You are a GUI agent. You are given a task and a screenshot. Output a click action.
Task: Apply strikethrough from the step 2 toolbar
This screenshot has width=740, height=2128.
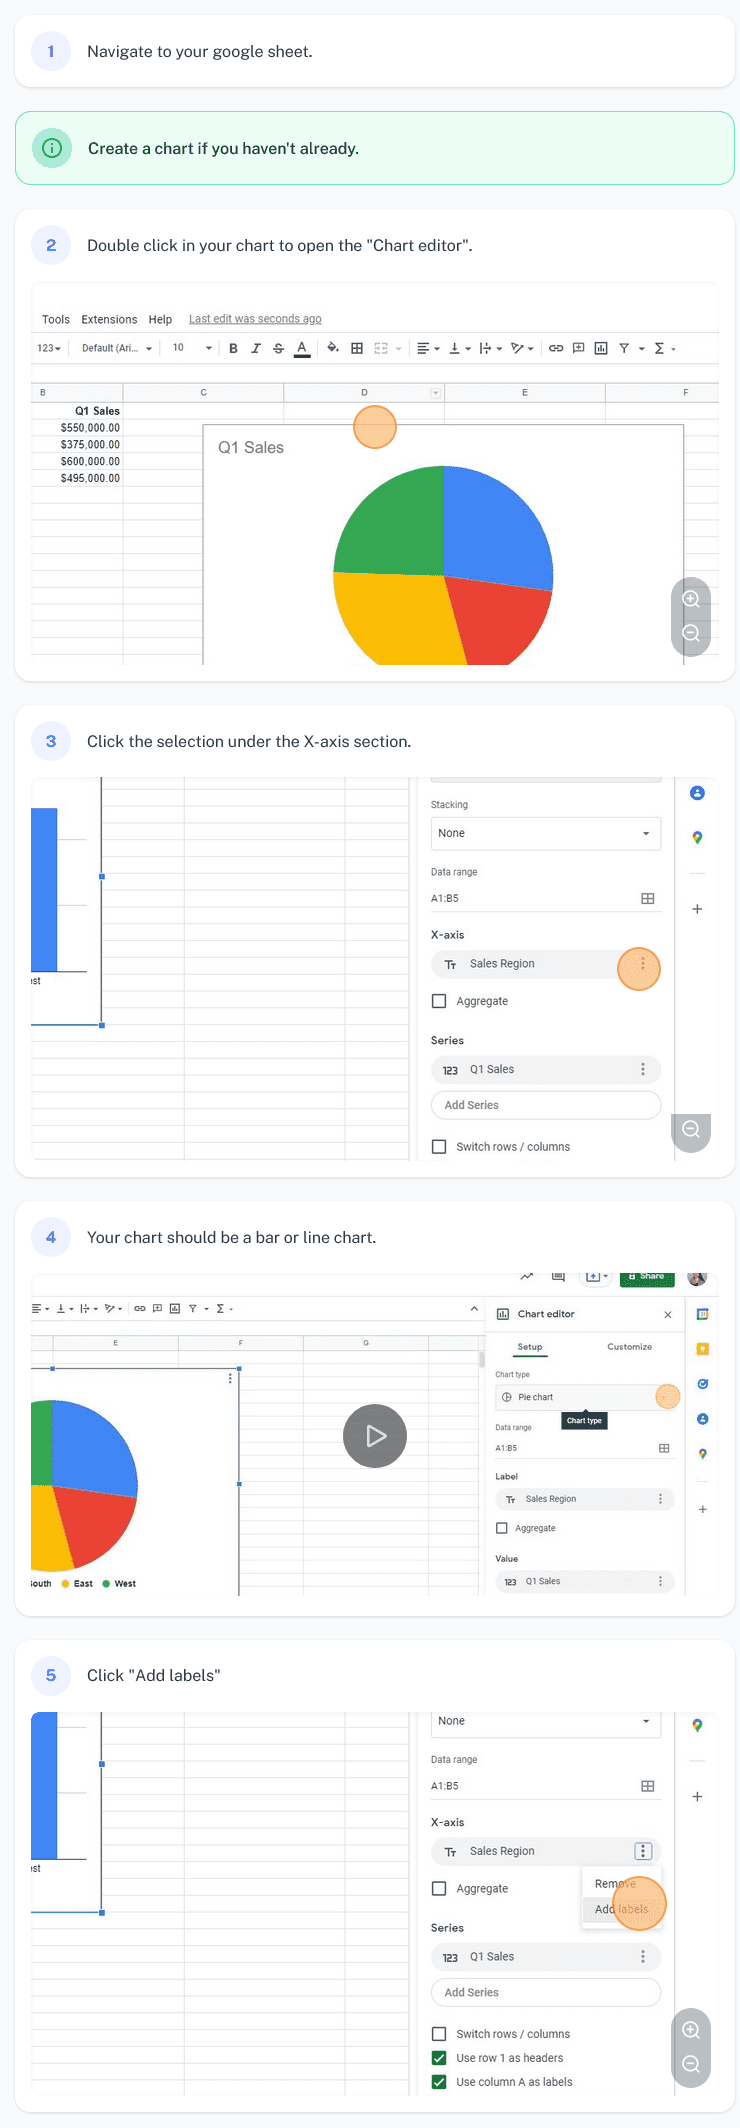click(x=278, y=349)
